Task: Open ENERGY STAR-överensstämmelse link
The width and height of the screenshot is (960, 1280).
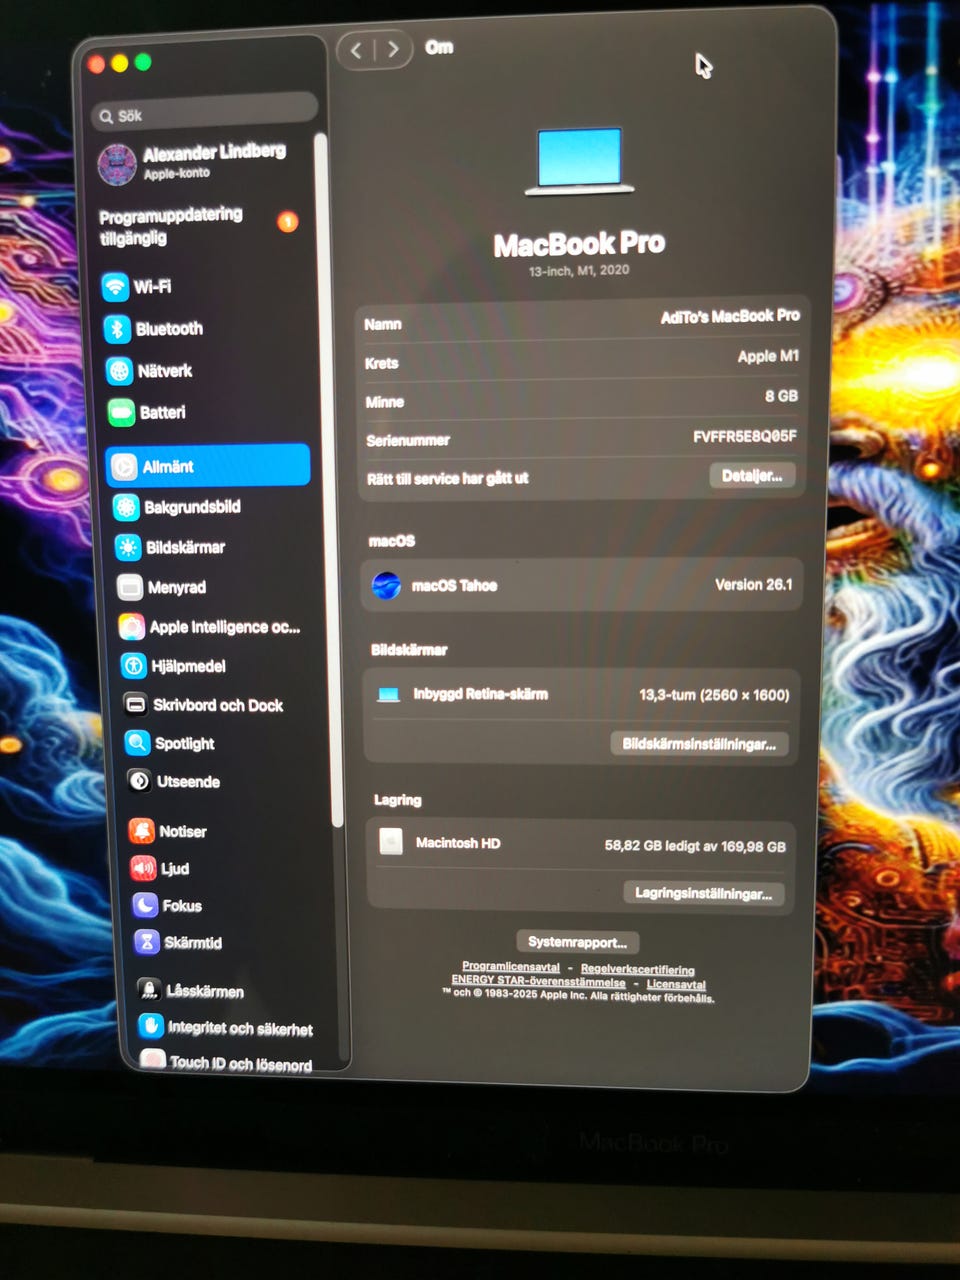Action: (539, 981)
